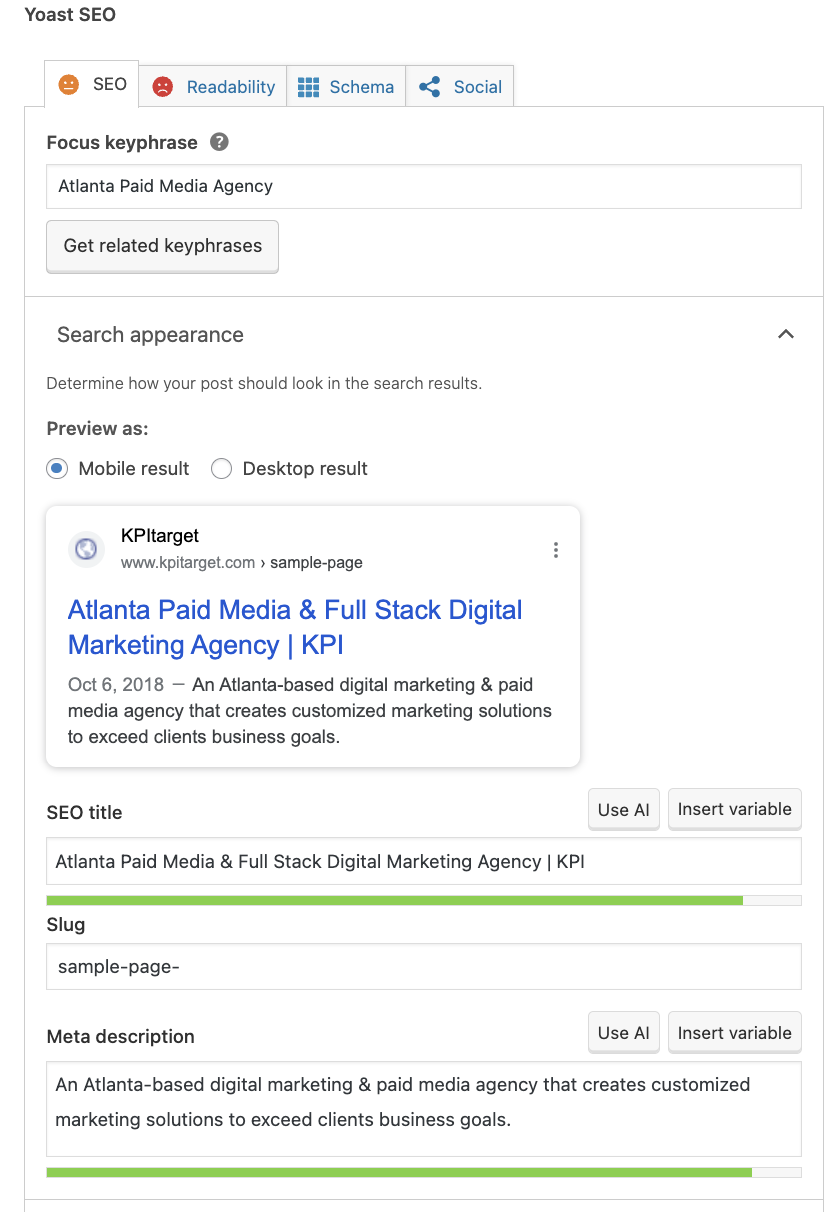This screenshot has width=832, height=1212.
Task: Click the SEO title length progress bar
Action: tap(424, 901)
